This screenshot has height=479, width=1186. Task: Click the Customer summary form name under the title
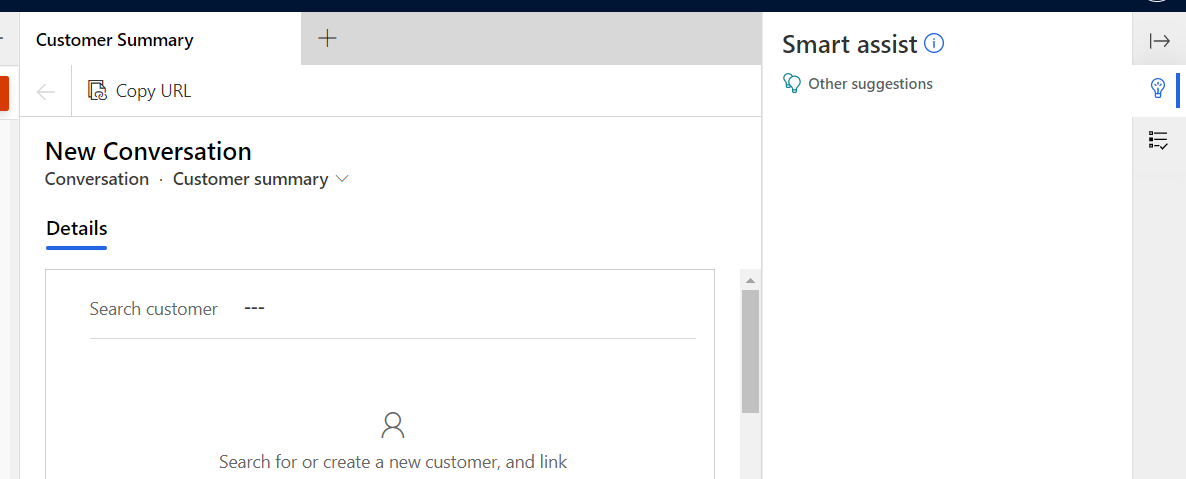coord(250,179)
